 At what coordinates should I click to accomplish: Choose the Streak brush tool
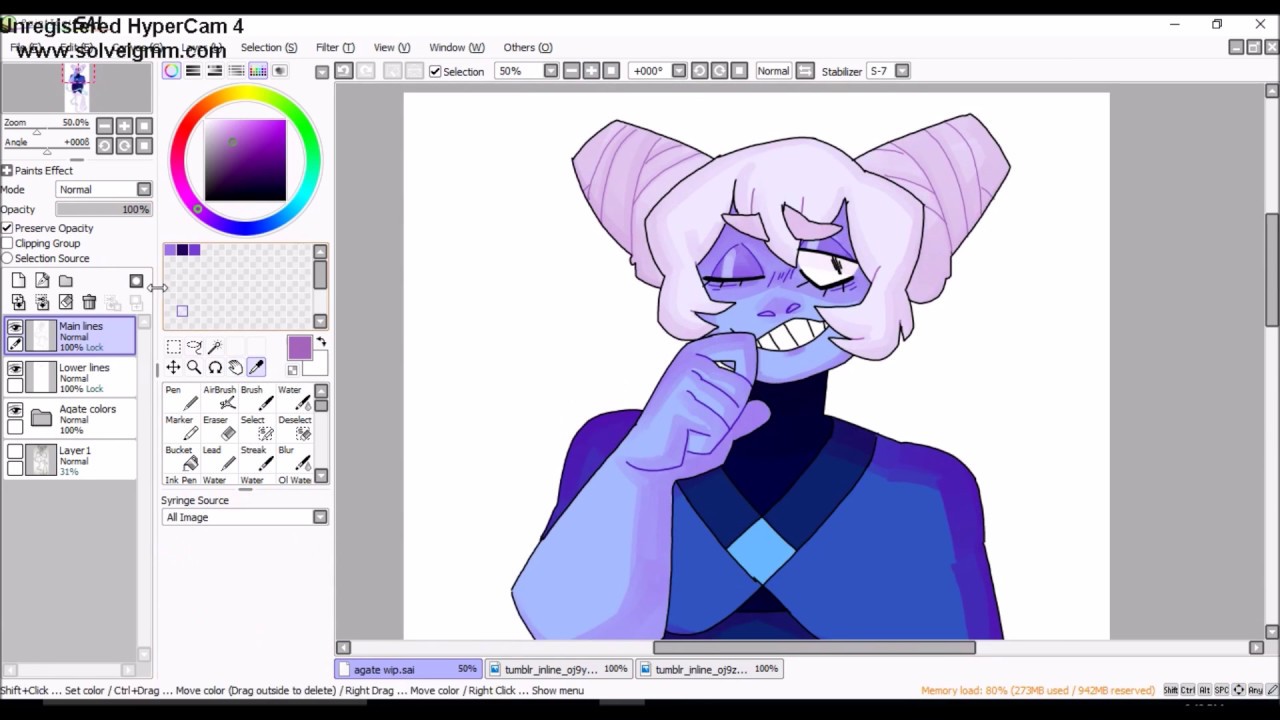click(x=256, y=457)
